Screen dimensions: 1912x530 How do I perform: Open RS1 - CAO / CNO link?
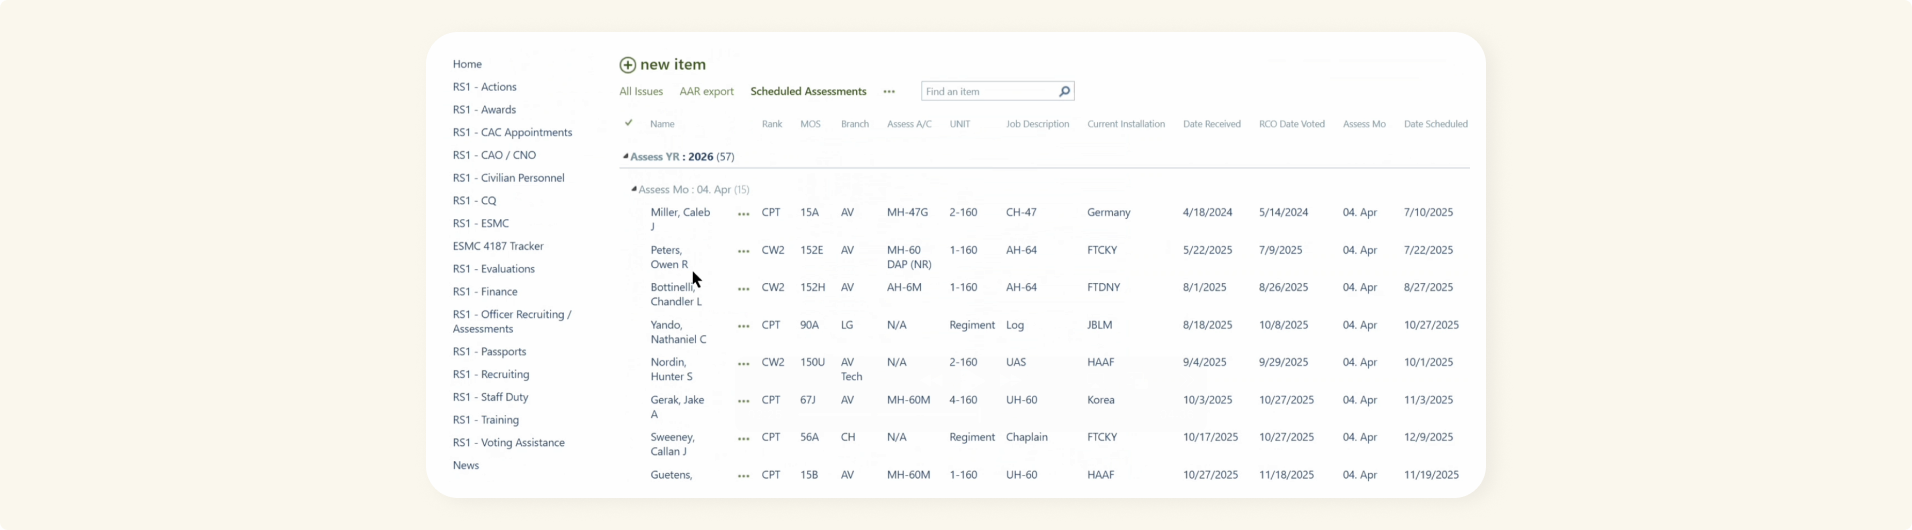(494, 155)
